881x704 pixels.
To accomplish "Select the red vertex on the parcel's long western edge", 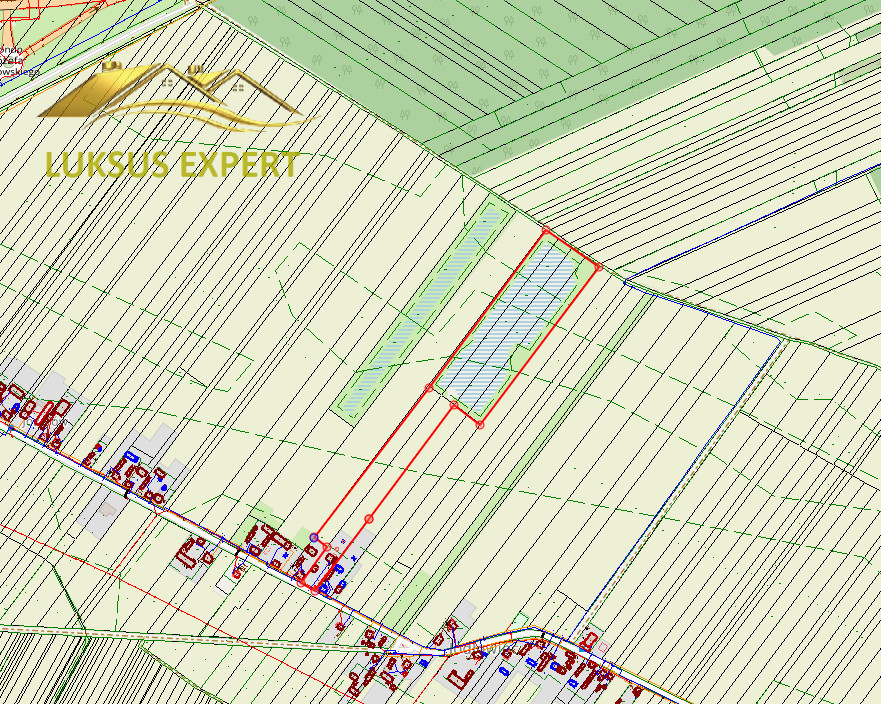I will (x=429, y=388).
